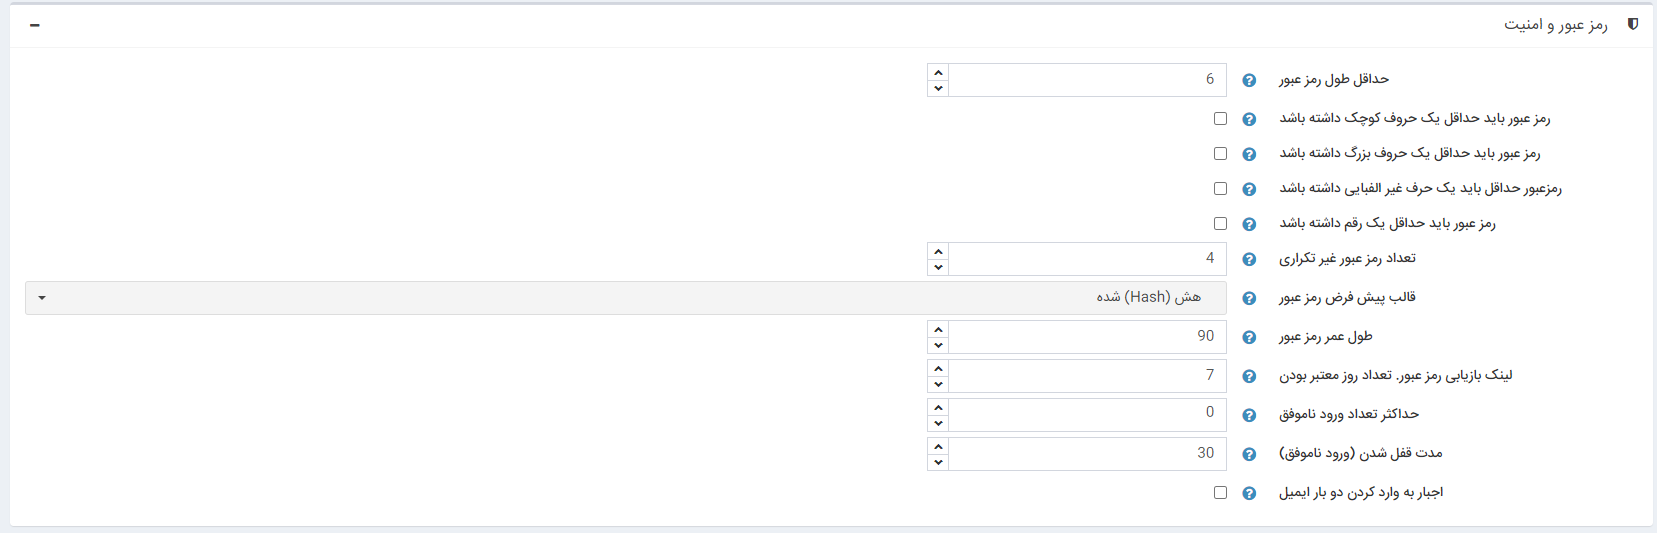
Task: Increase حداکثر تعداد ورود ناموفق with up arrow
Action: tap(938, 407)
